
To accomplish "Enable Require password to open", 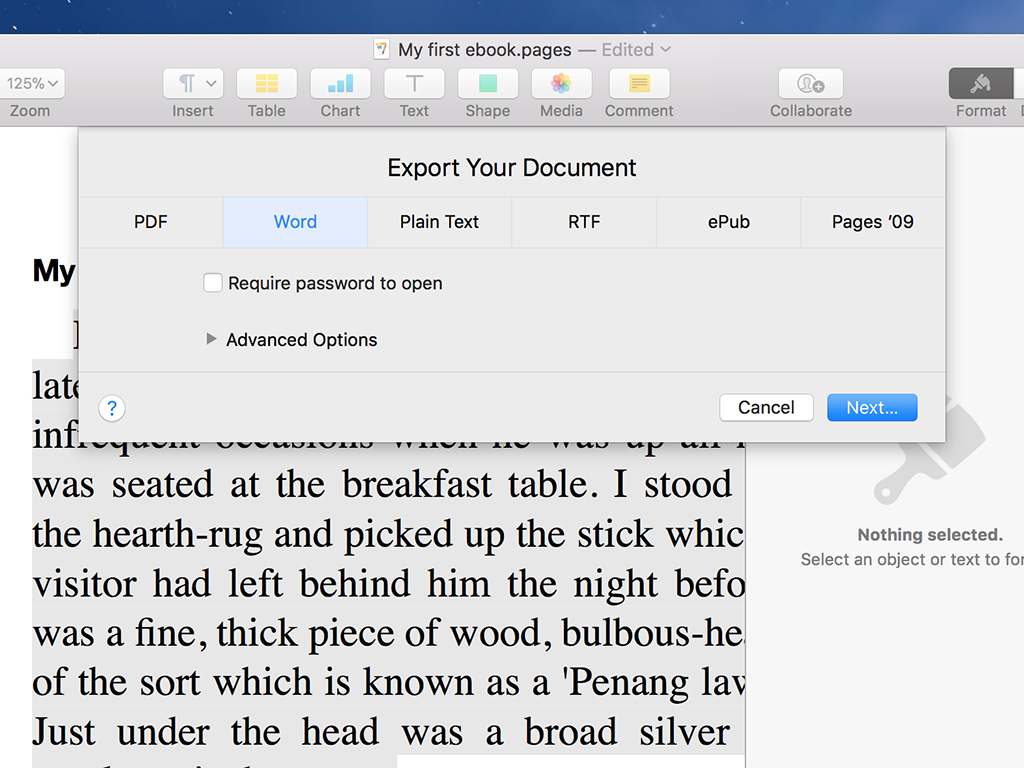I will [212, 283].
